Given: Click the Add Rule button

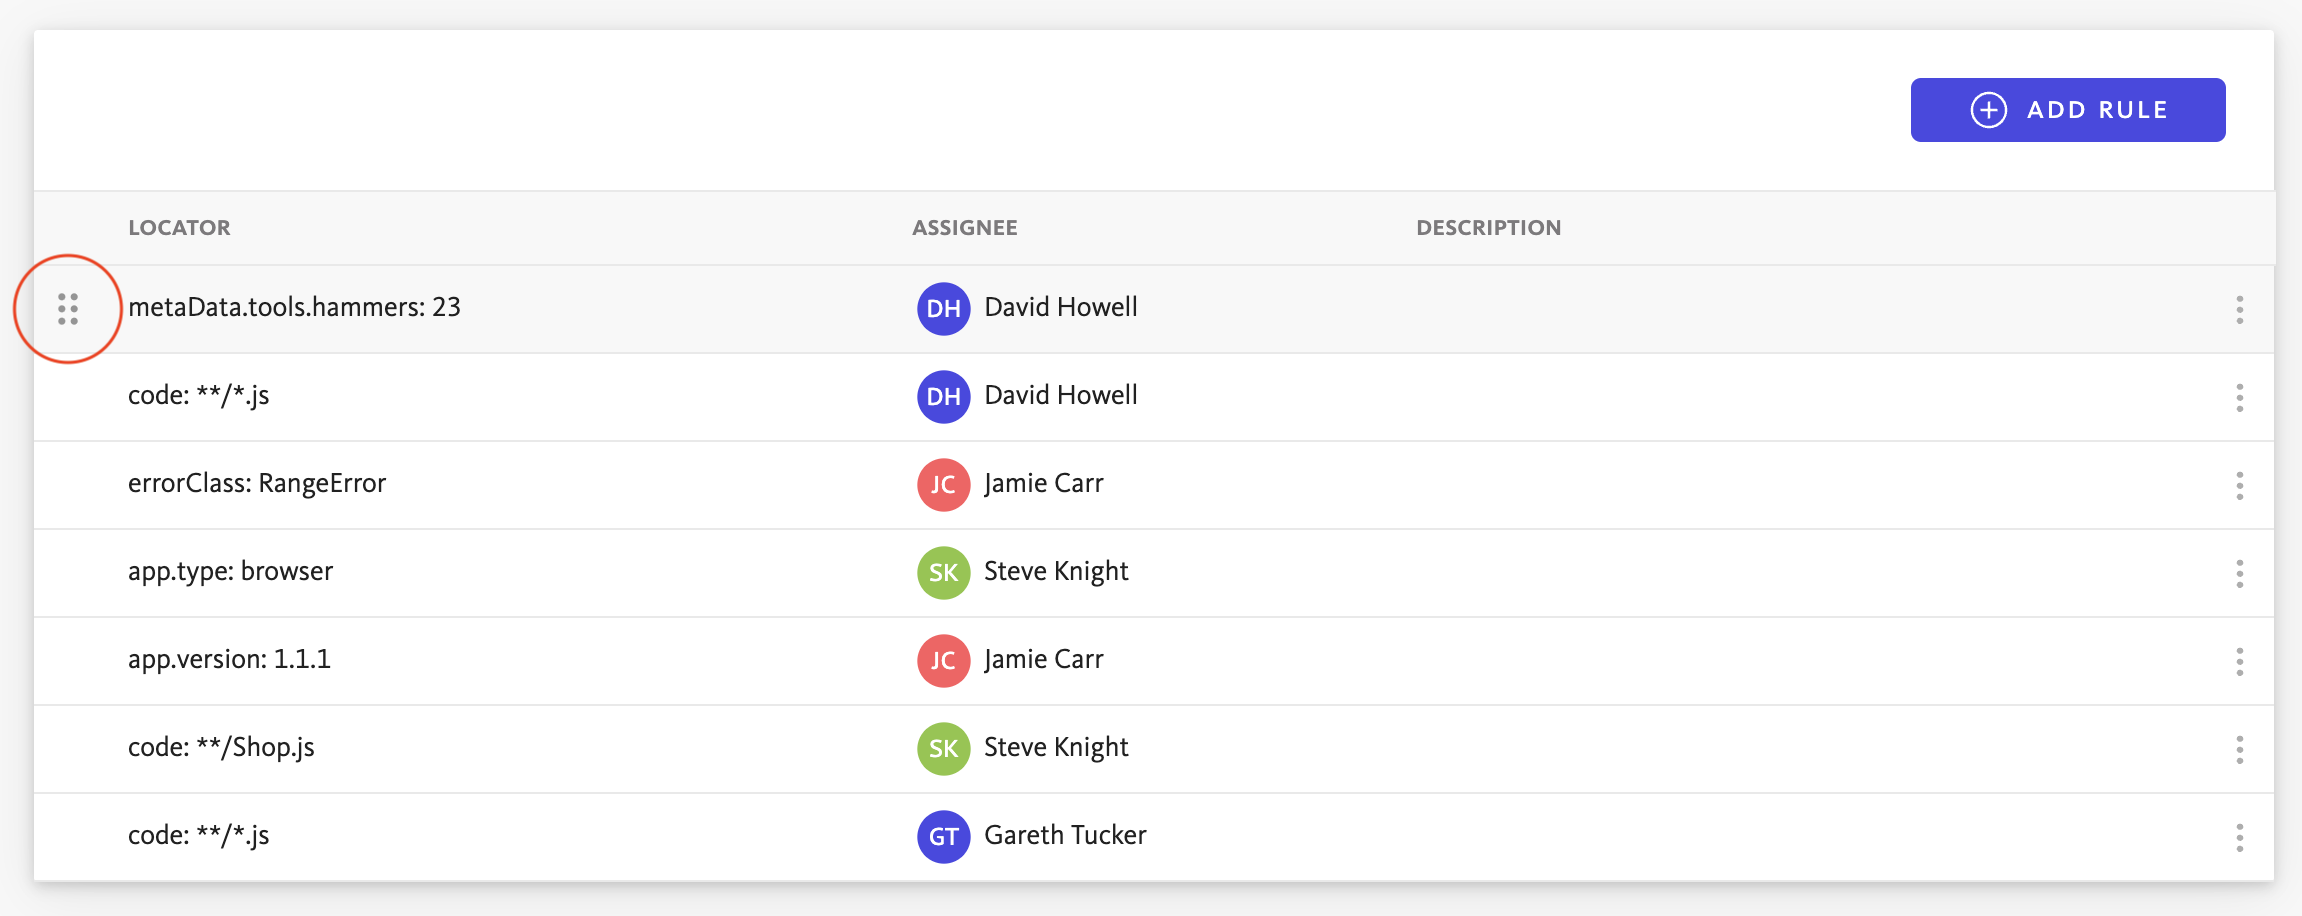Looking at the screenshot, I should pos(2068,110).
